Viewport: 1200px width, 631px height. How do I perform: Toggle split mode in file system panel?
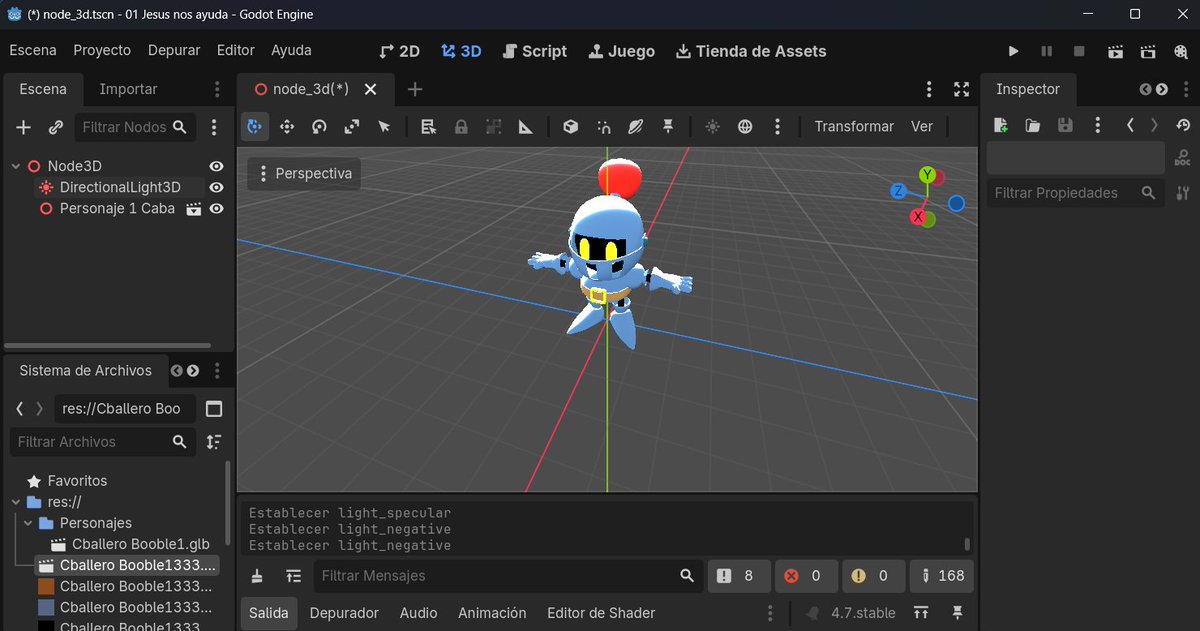click(x=214, y=409)
